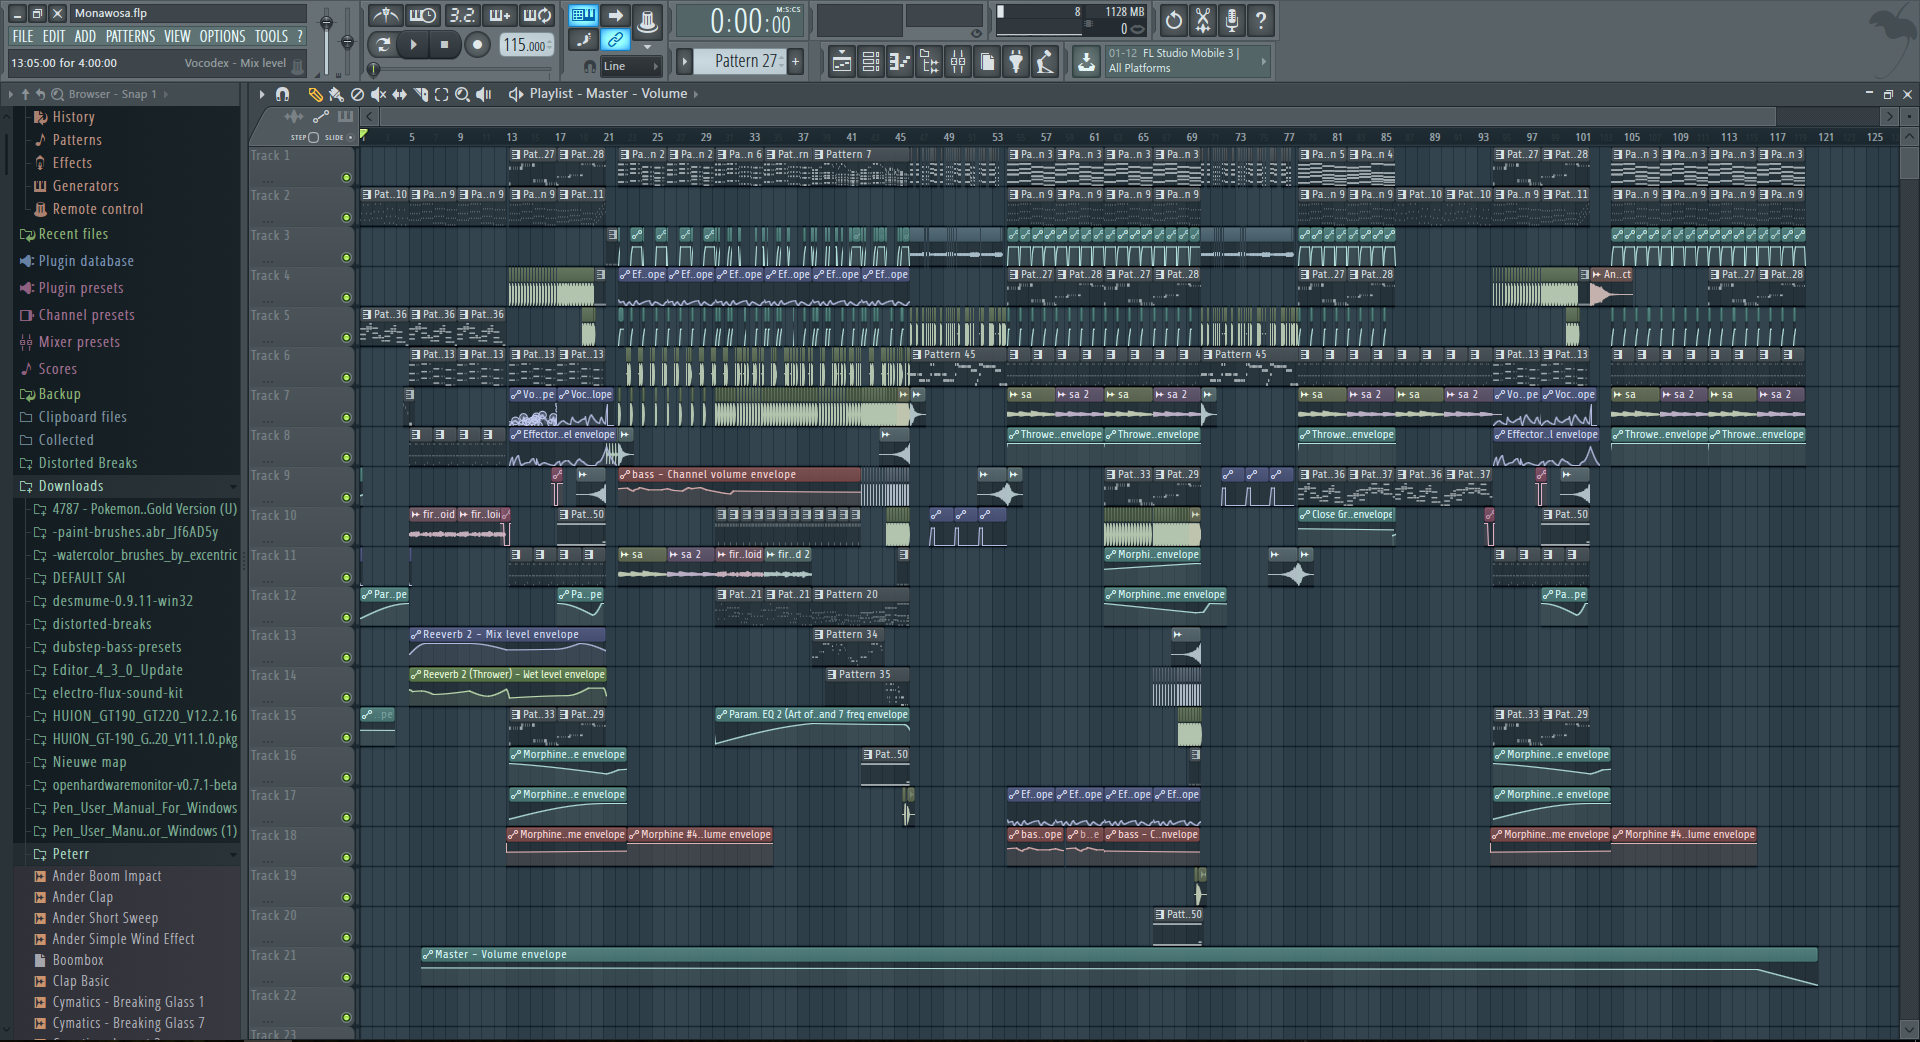The width and height of the screenshot is (1920, 1042).
Task: Select the playlist Paint brush tool
Action: pyautogui.click(x=336, y=94)
